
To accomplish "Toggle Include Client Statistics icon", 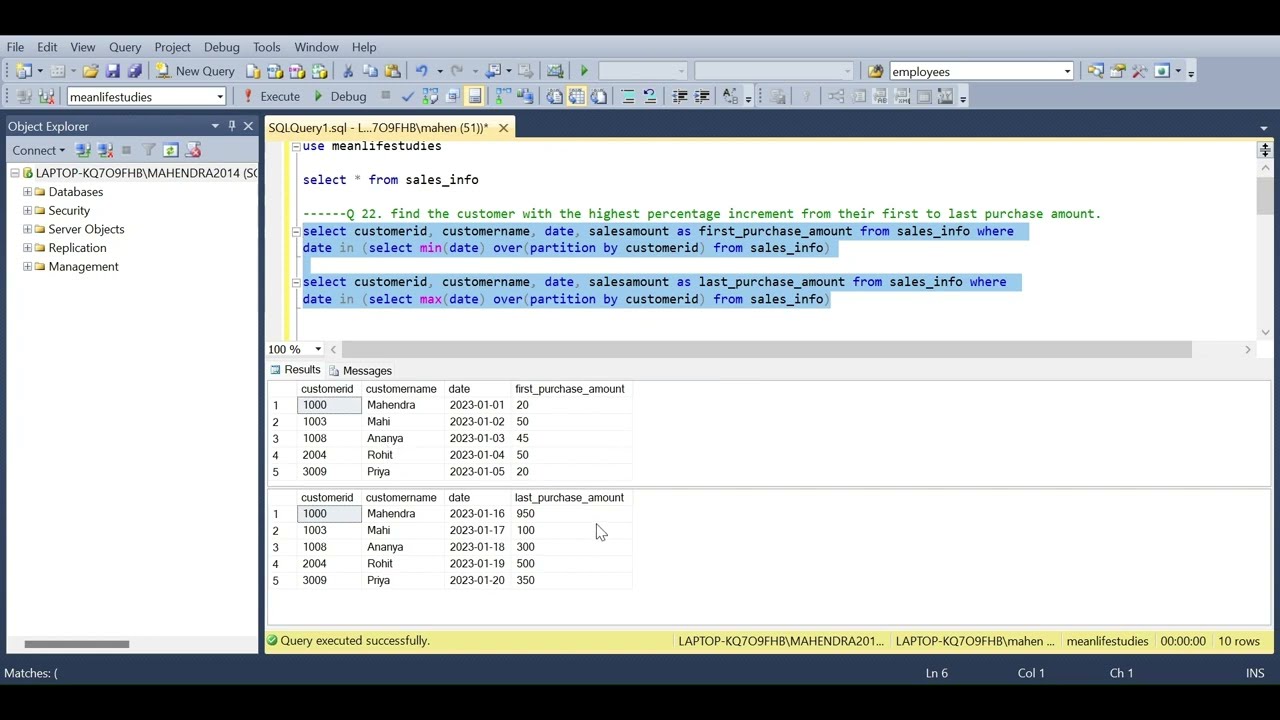I will 524,97.
